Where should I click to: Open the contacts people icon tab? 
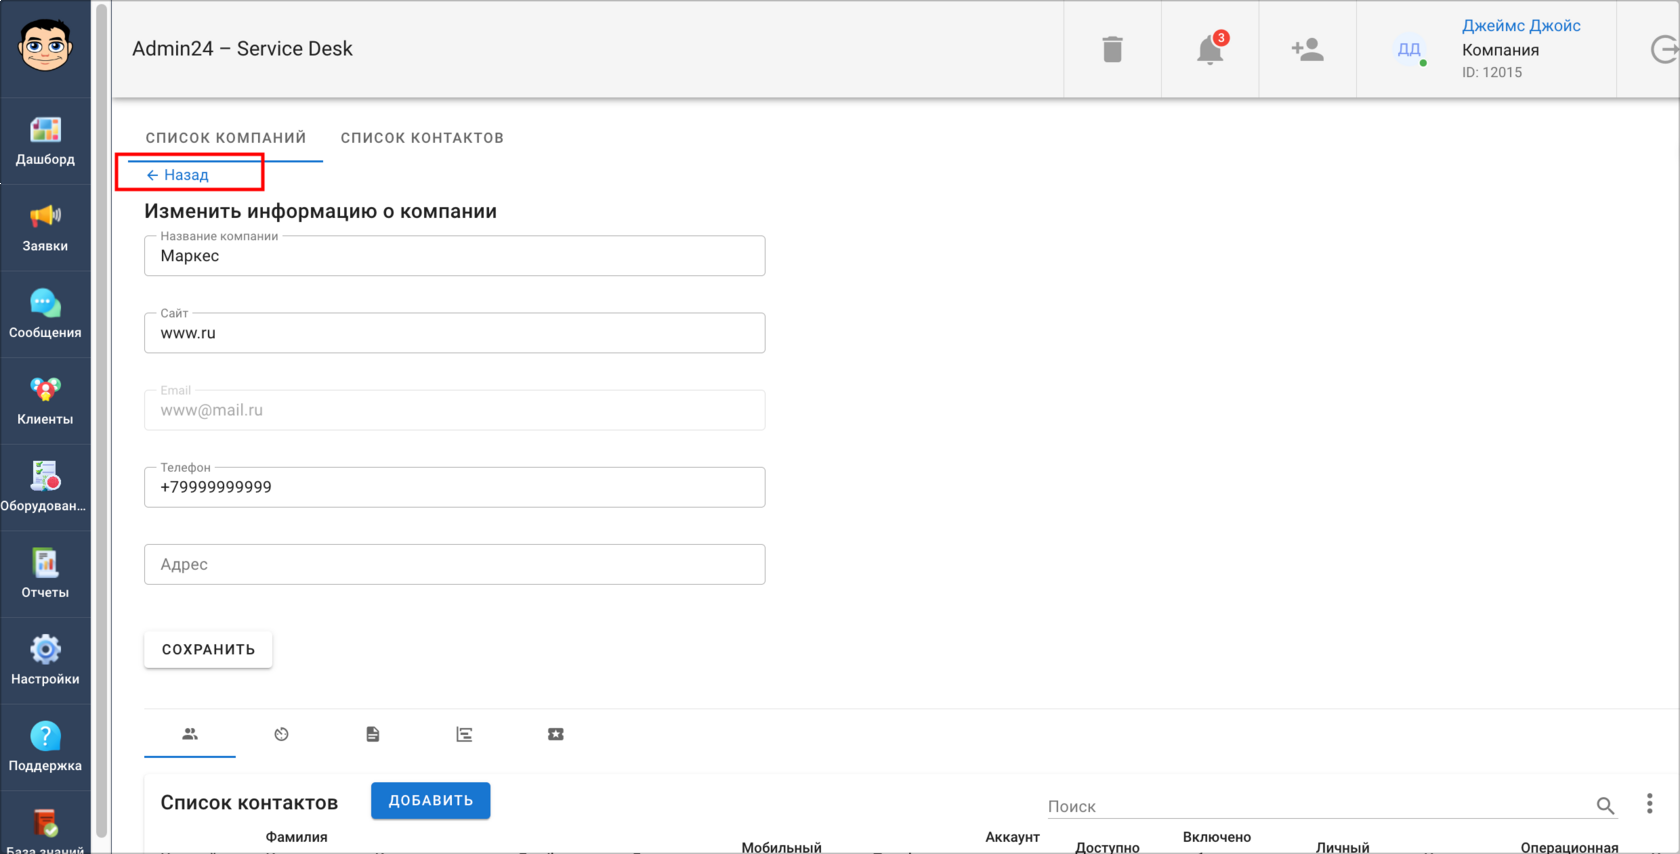pos(190,734)
